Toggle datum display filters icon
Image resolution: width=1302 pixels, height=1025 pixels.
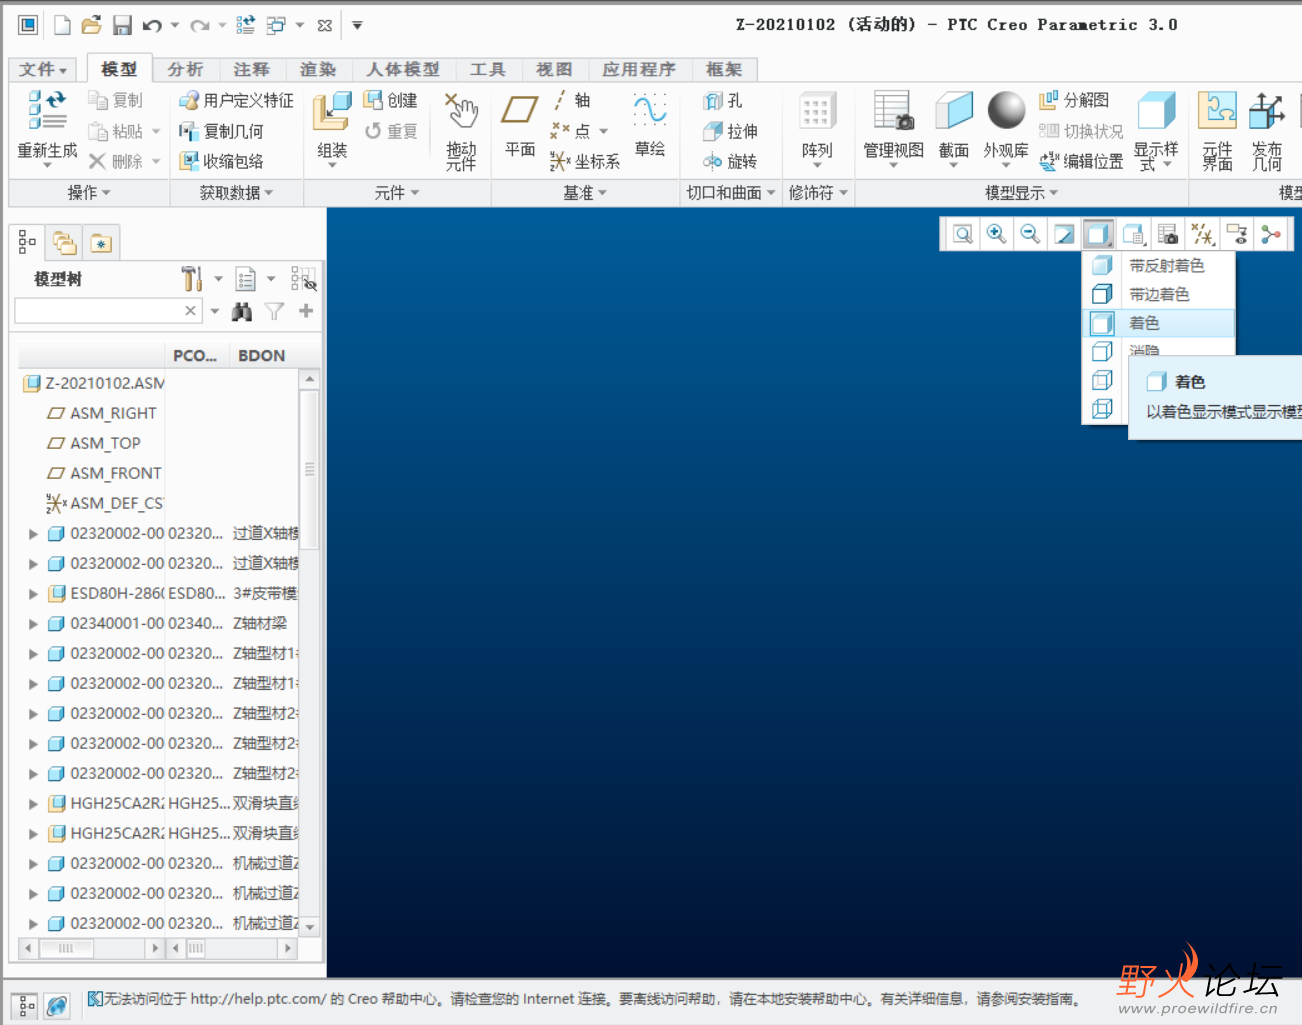click(x=1203, y=234)
